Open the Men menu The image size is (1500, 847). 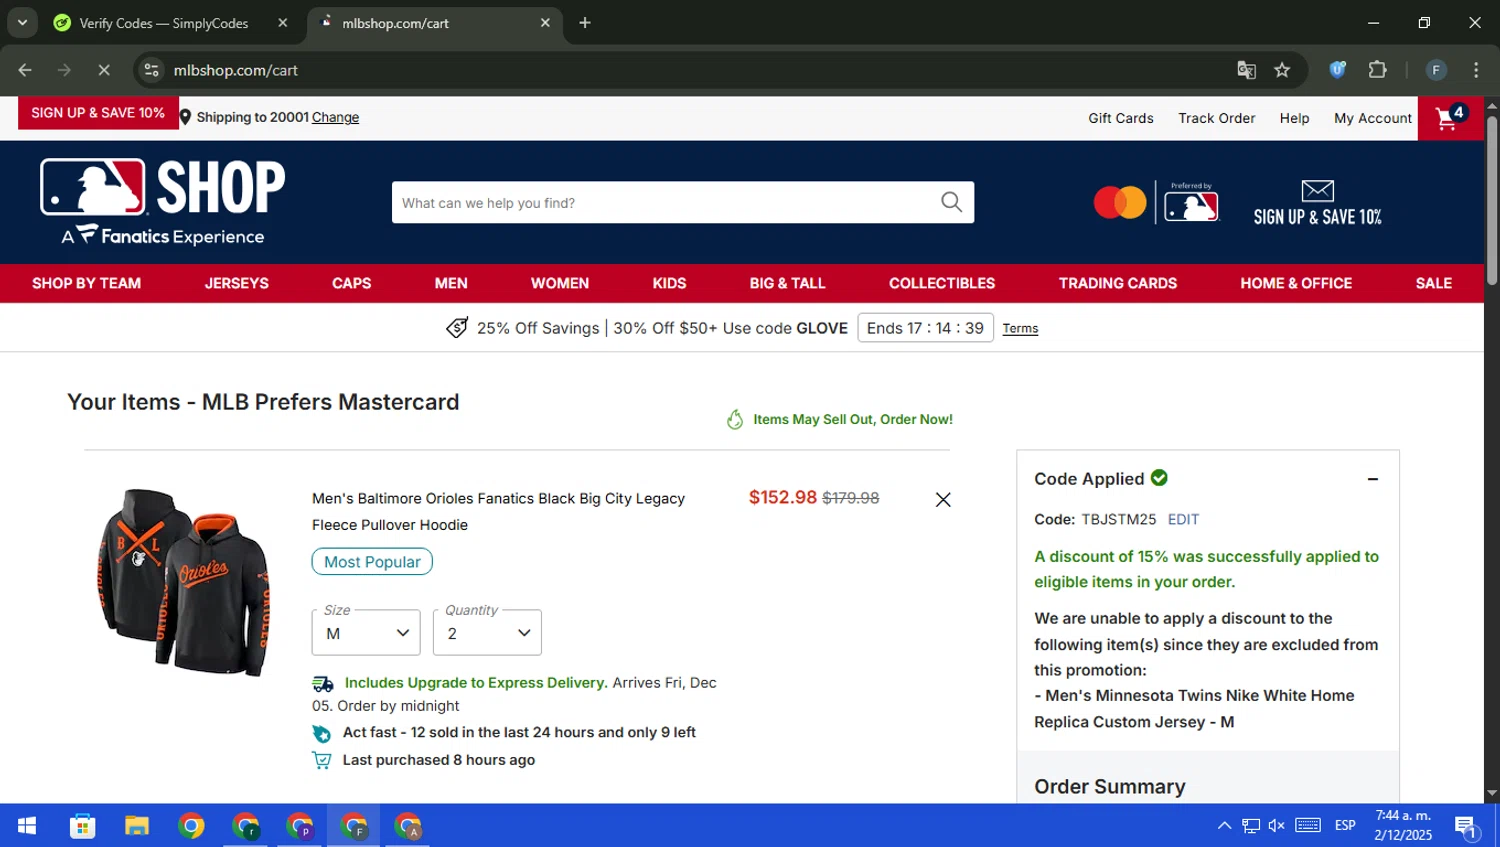point(451,283)
